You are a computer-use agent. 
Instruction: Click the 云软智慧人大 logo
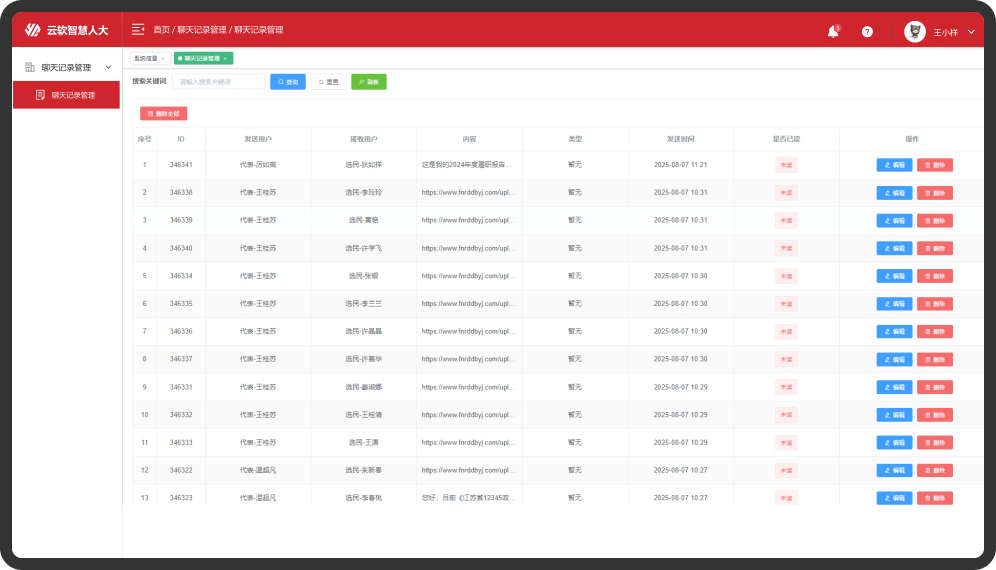pos(66,30)
